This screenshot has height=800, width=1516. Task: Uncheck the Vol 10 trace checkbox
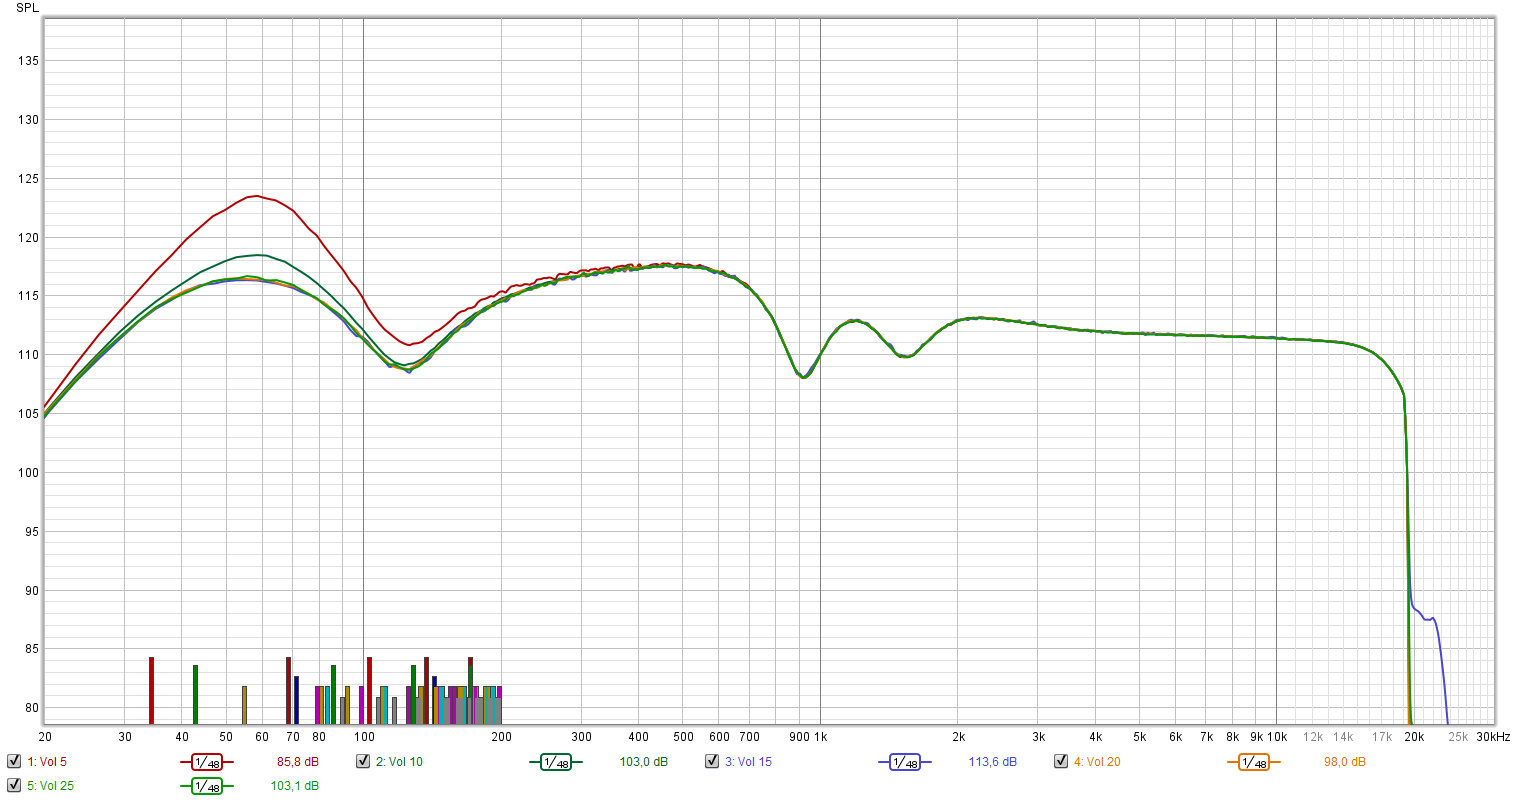(x=363, y=761)
